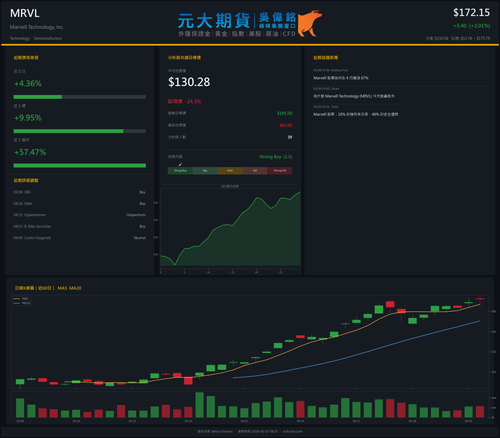Screen dimensions: 500x438
Task: Click the Marvell Technology, Inc. company name
Action: point(37,27)
